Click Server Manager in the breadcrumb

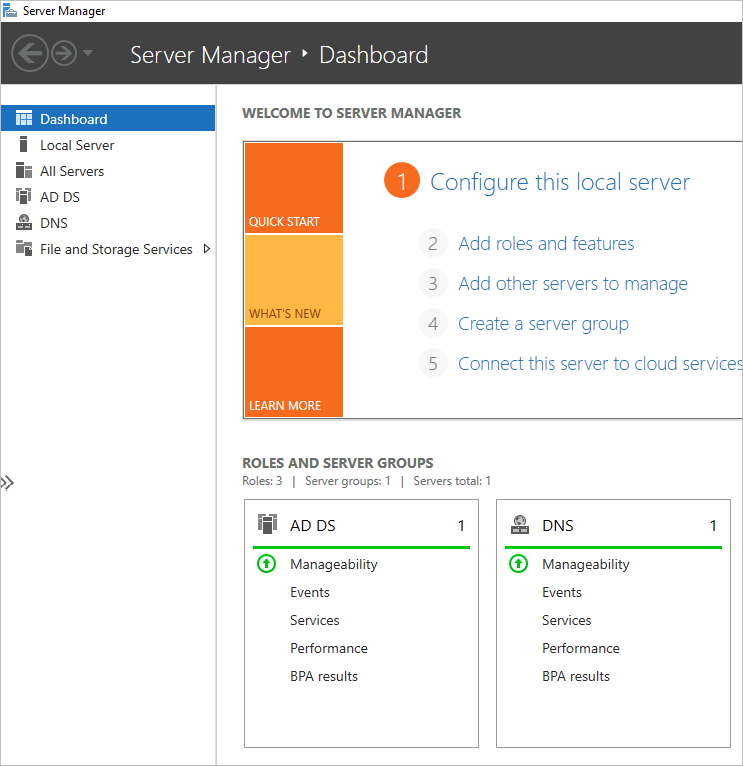click(211, 55)
